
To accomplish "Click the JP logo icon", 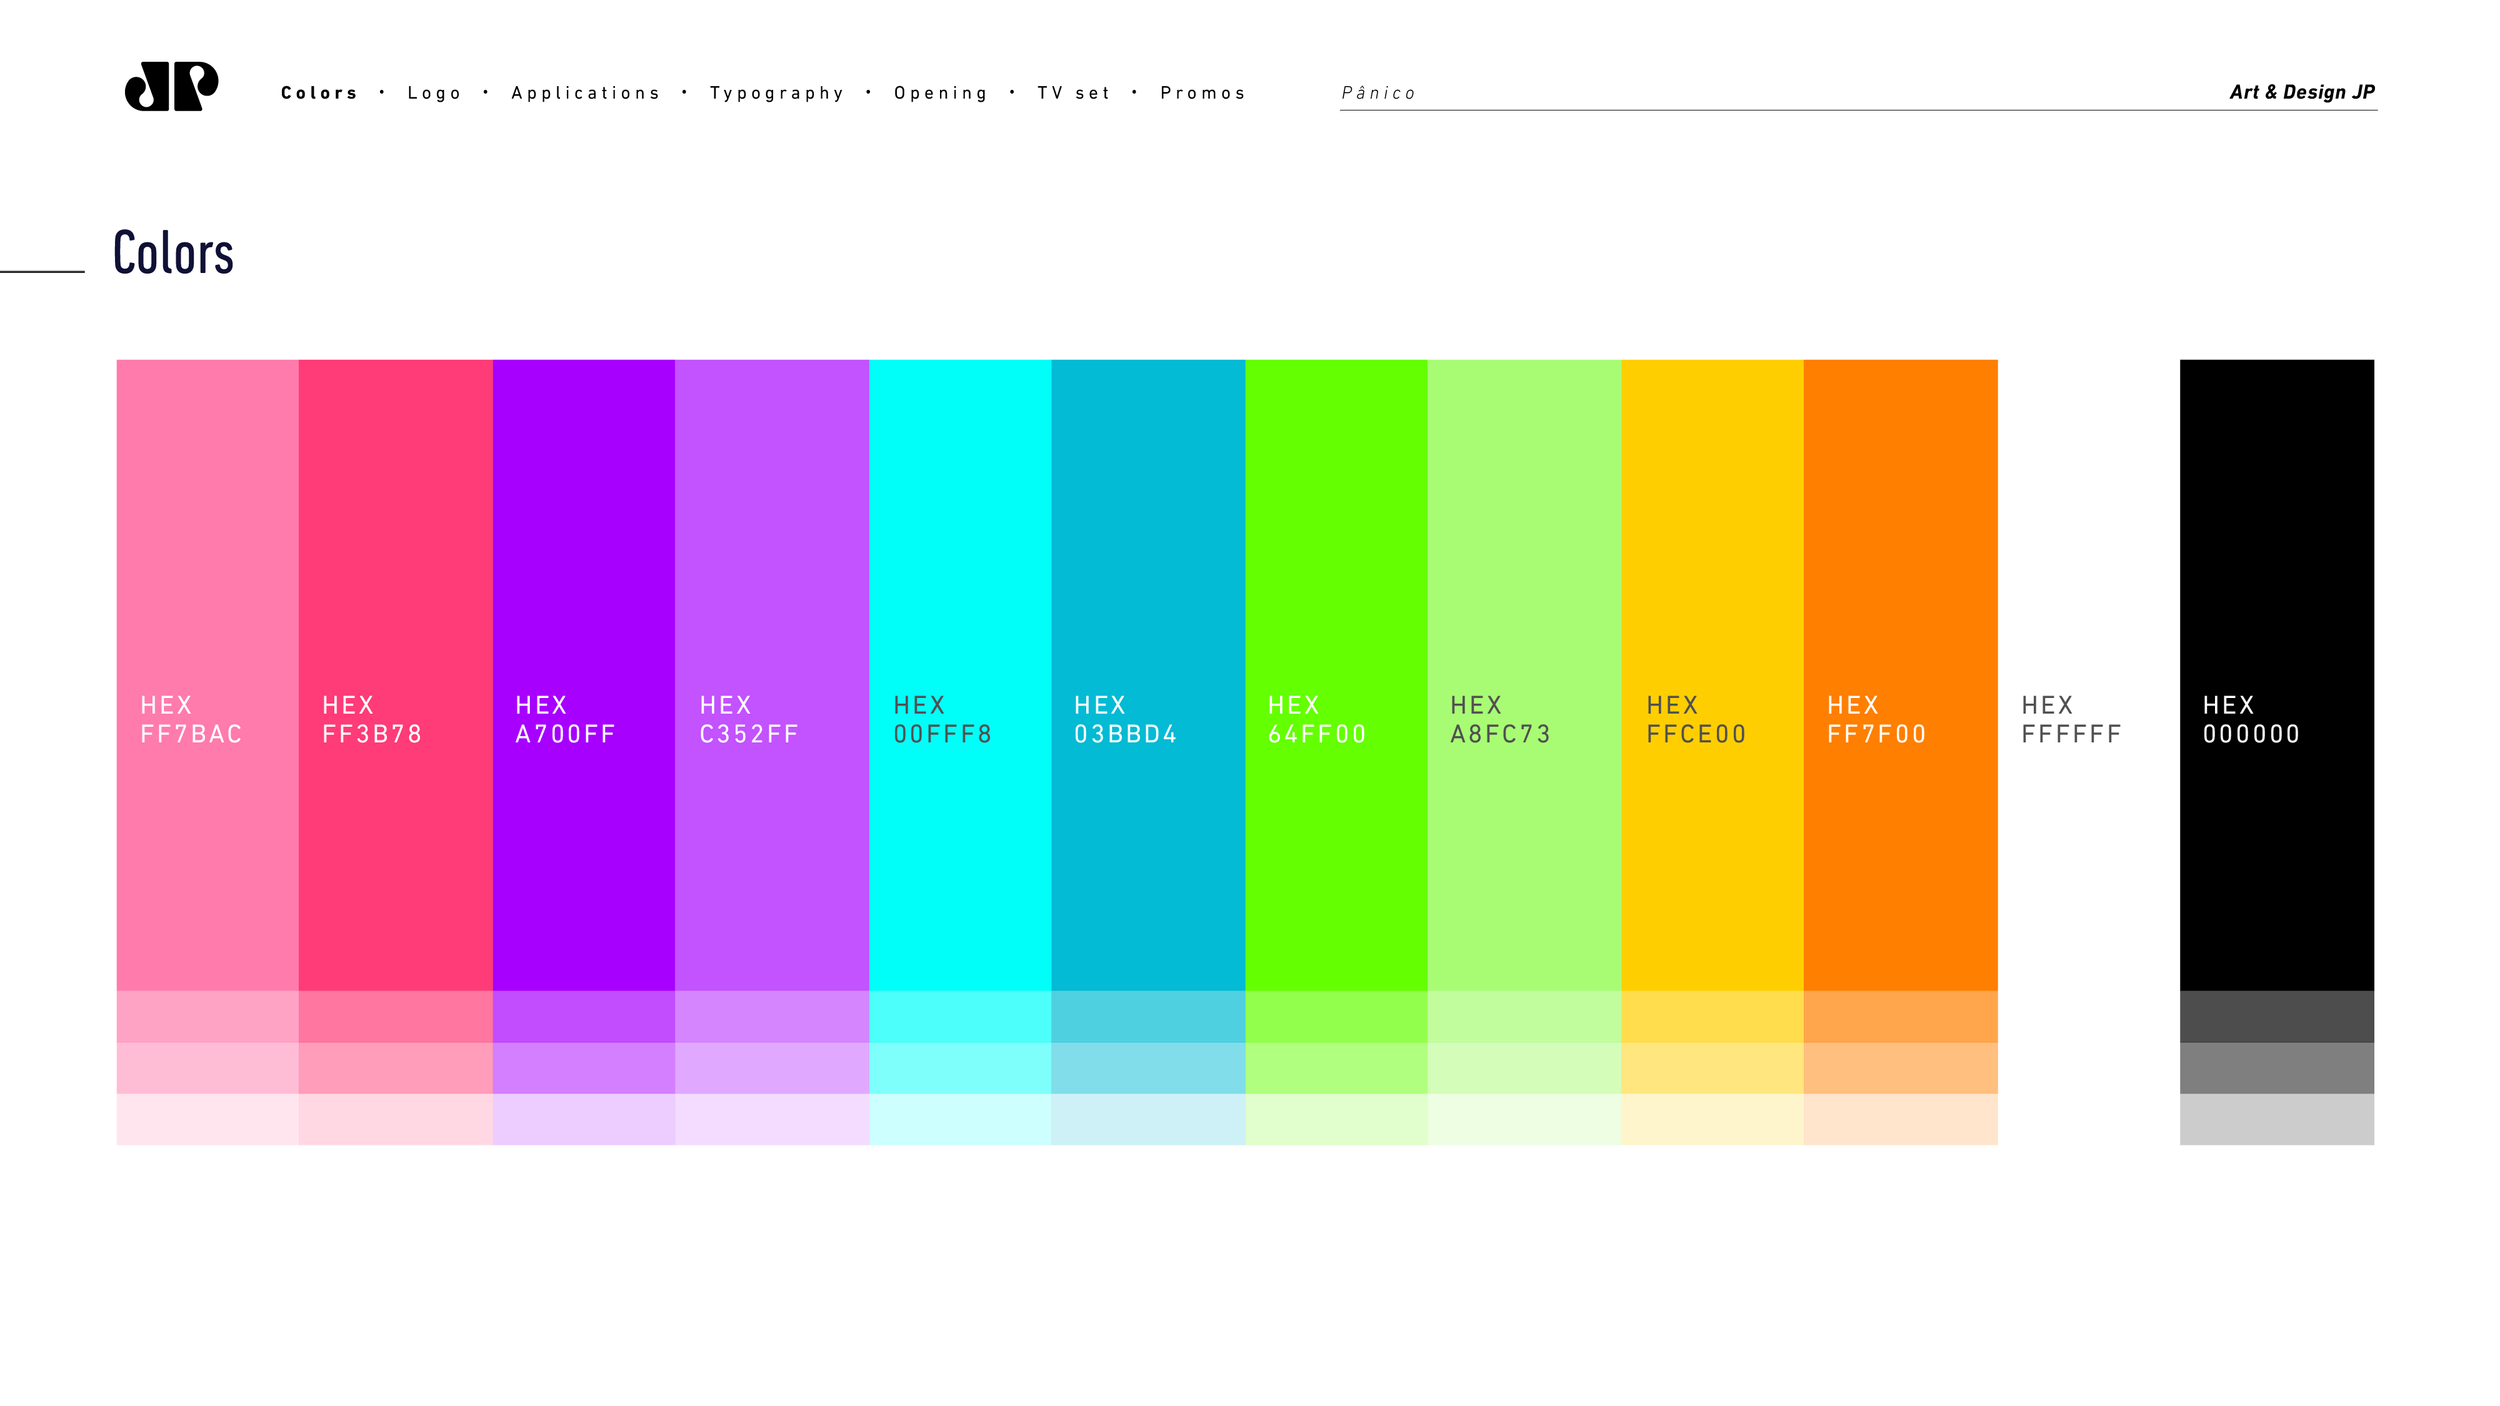I will coord(171,86).
